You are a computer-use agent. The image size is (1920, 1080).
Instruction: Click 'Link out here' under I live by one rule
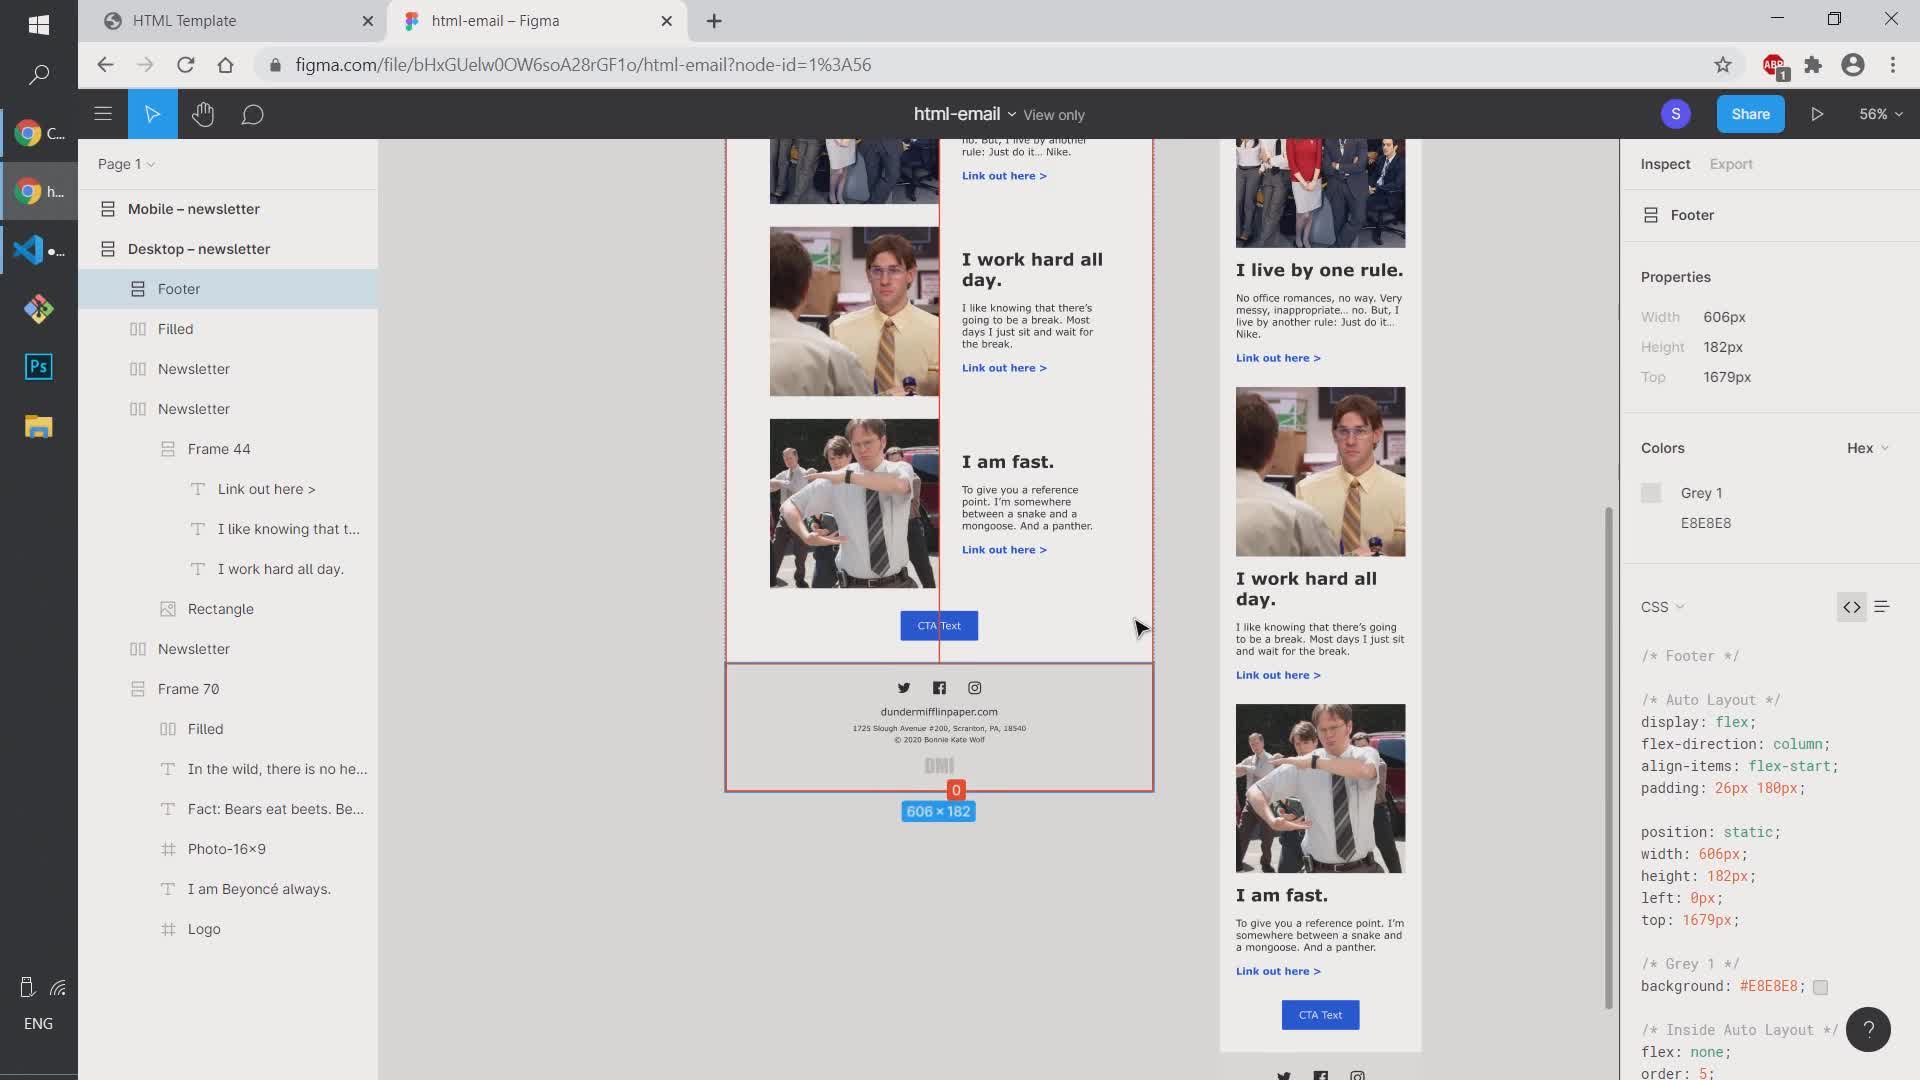coord(1278,358)
